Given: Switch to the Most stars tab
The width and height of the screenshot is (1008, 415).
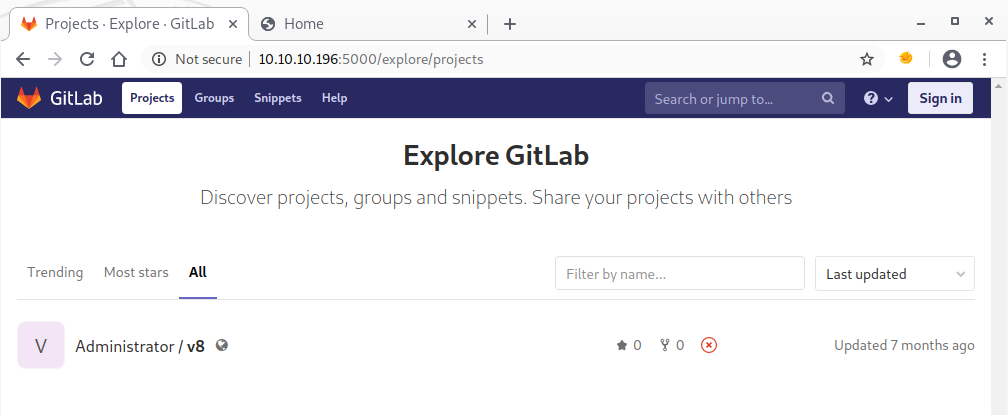Looking at the screenshot, I should tap(136, 272).
